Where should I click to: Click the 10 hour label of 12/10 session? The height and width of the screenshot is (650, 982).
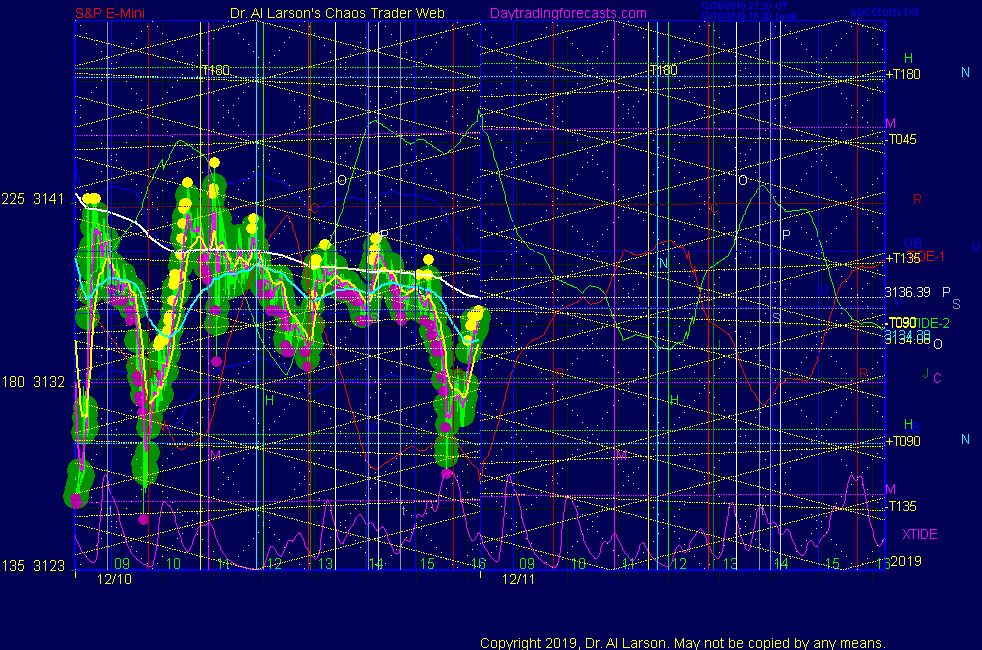(173, 564)
